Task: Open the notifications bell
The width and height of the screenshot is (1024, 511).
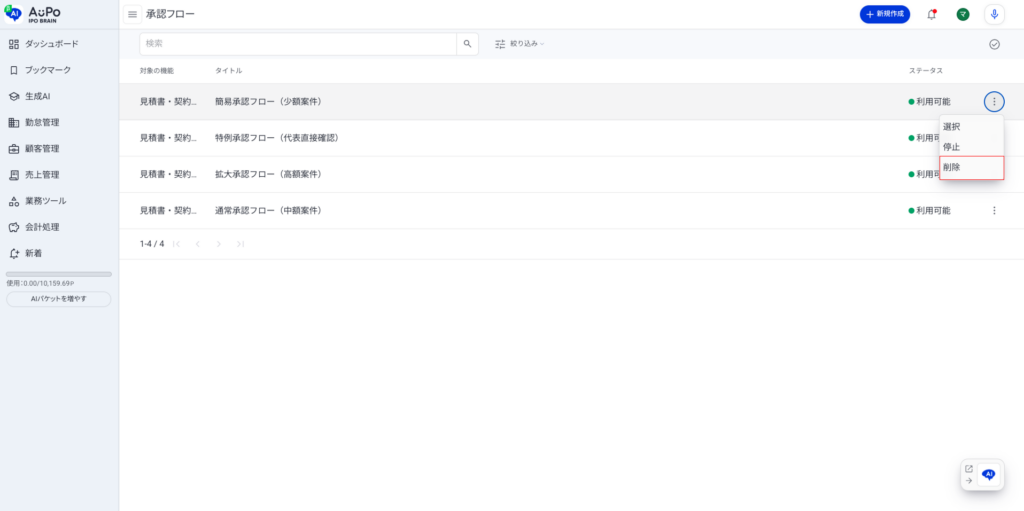Action: pos(932,14)
